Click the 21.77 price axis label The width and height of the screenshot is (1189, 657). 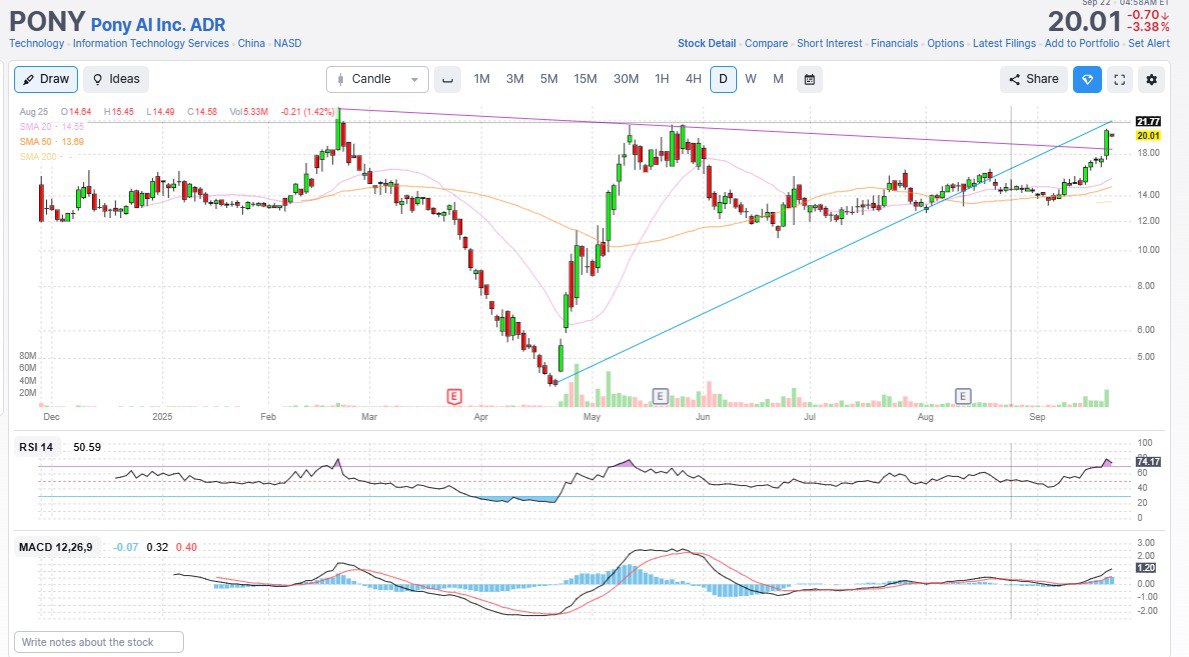coord(1148,121)
